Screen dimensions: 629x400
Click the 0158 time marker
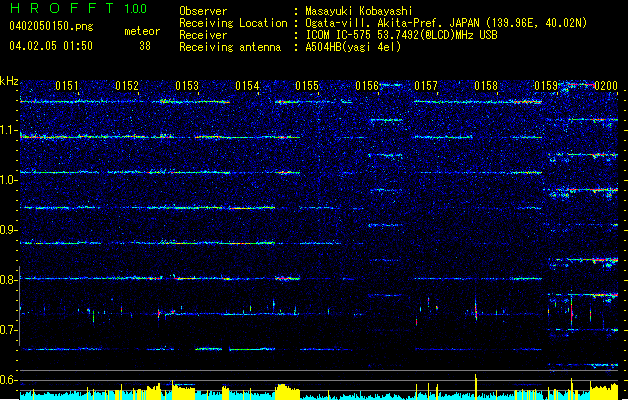[x=486, y=86]
